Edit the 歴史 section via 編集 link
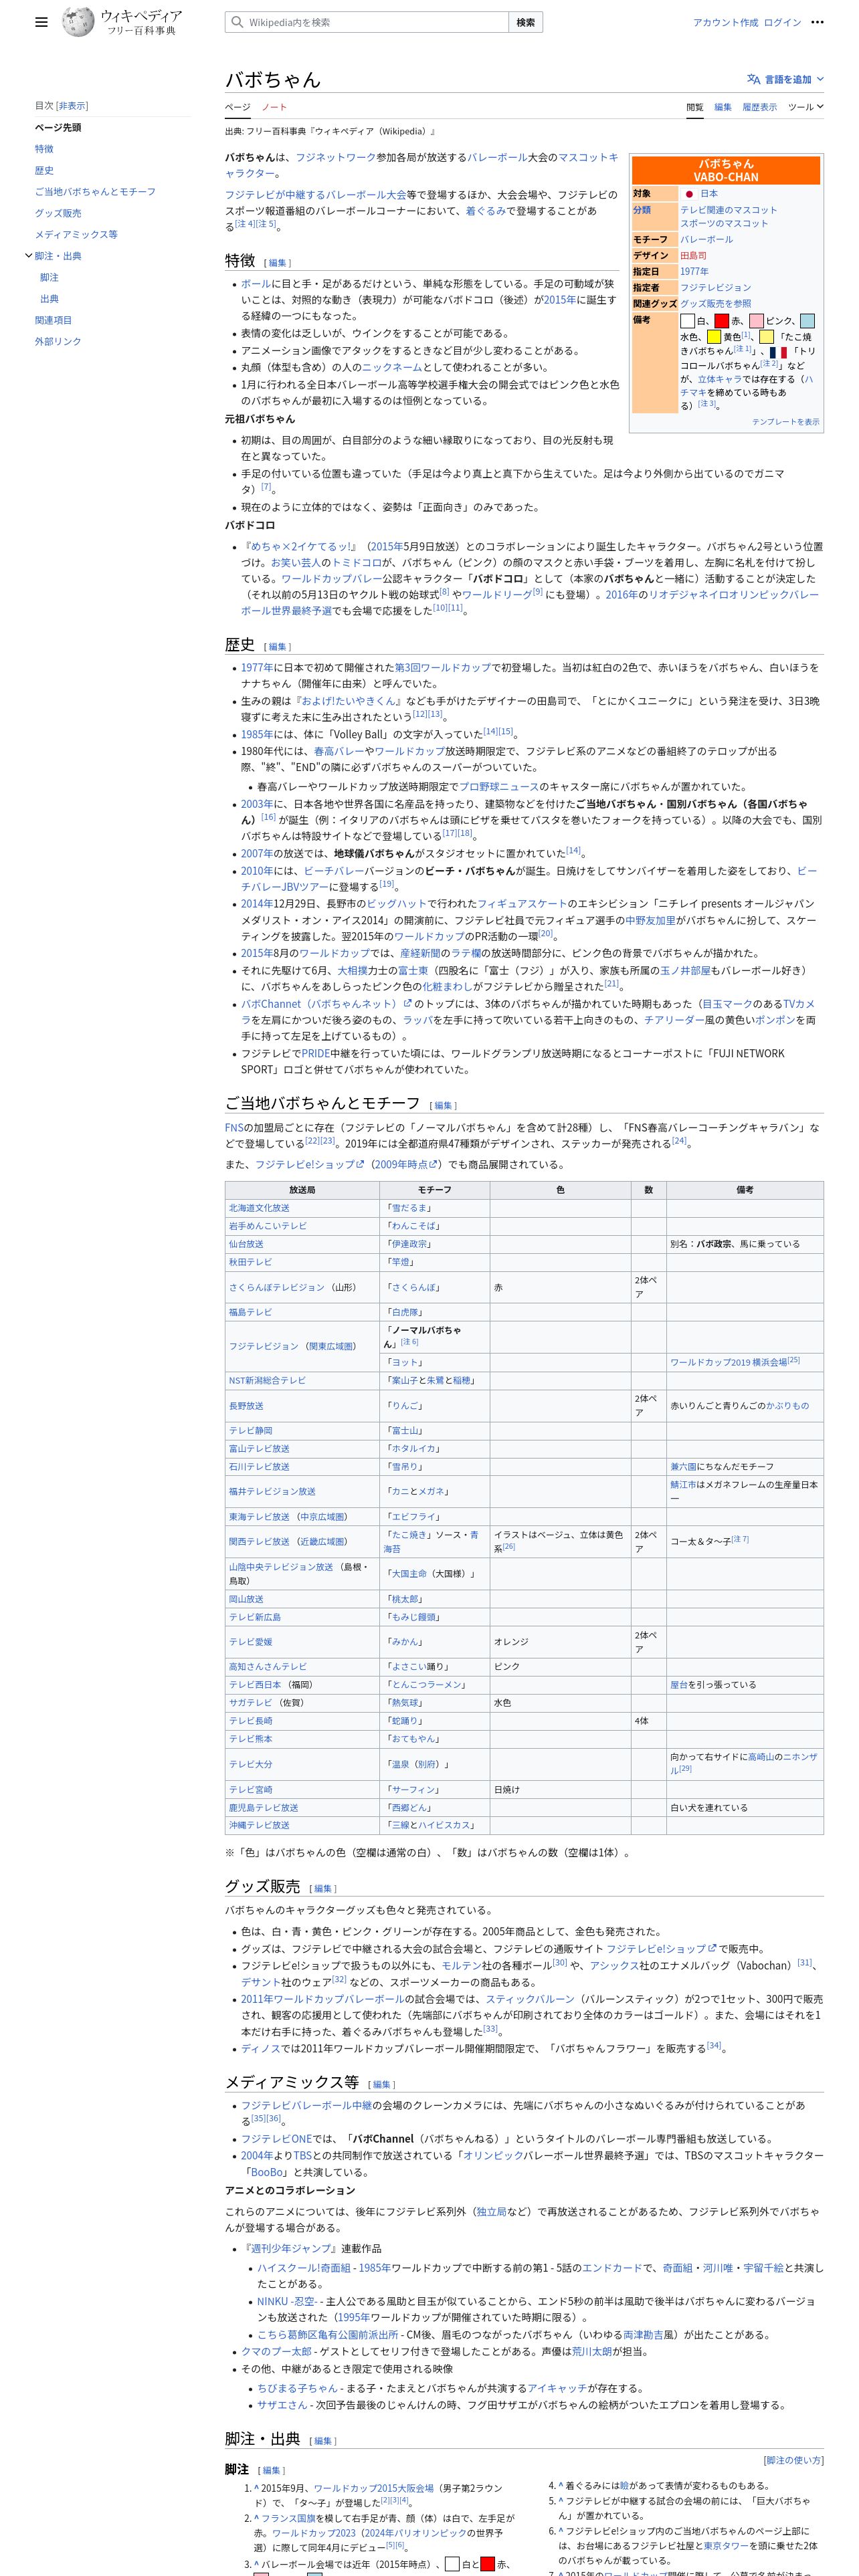Screen dimensions: 859x2576 click(277, 647)
